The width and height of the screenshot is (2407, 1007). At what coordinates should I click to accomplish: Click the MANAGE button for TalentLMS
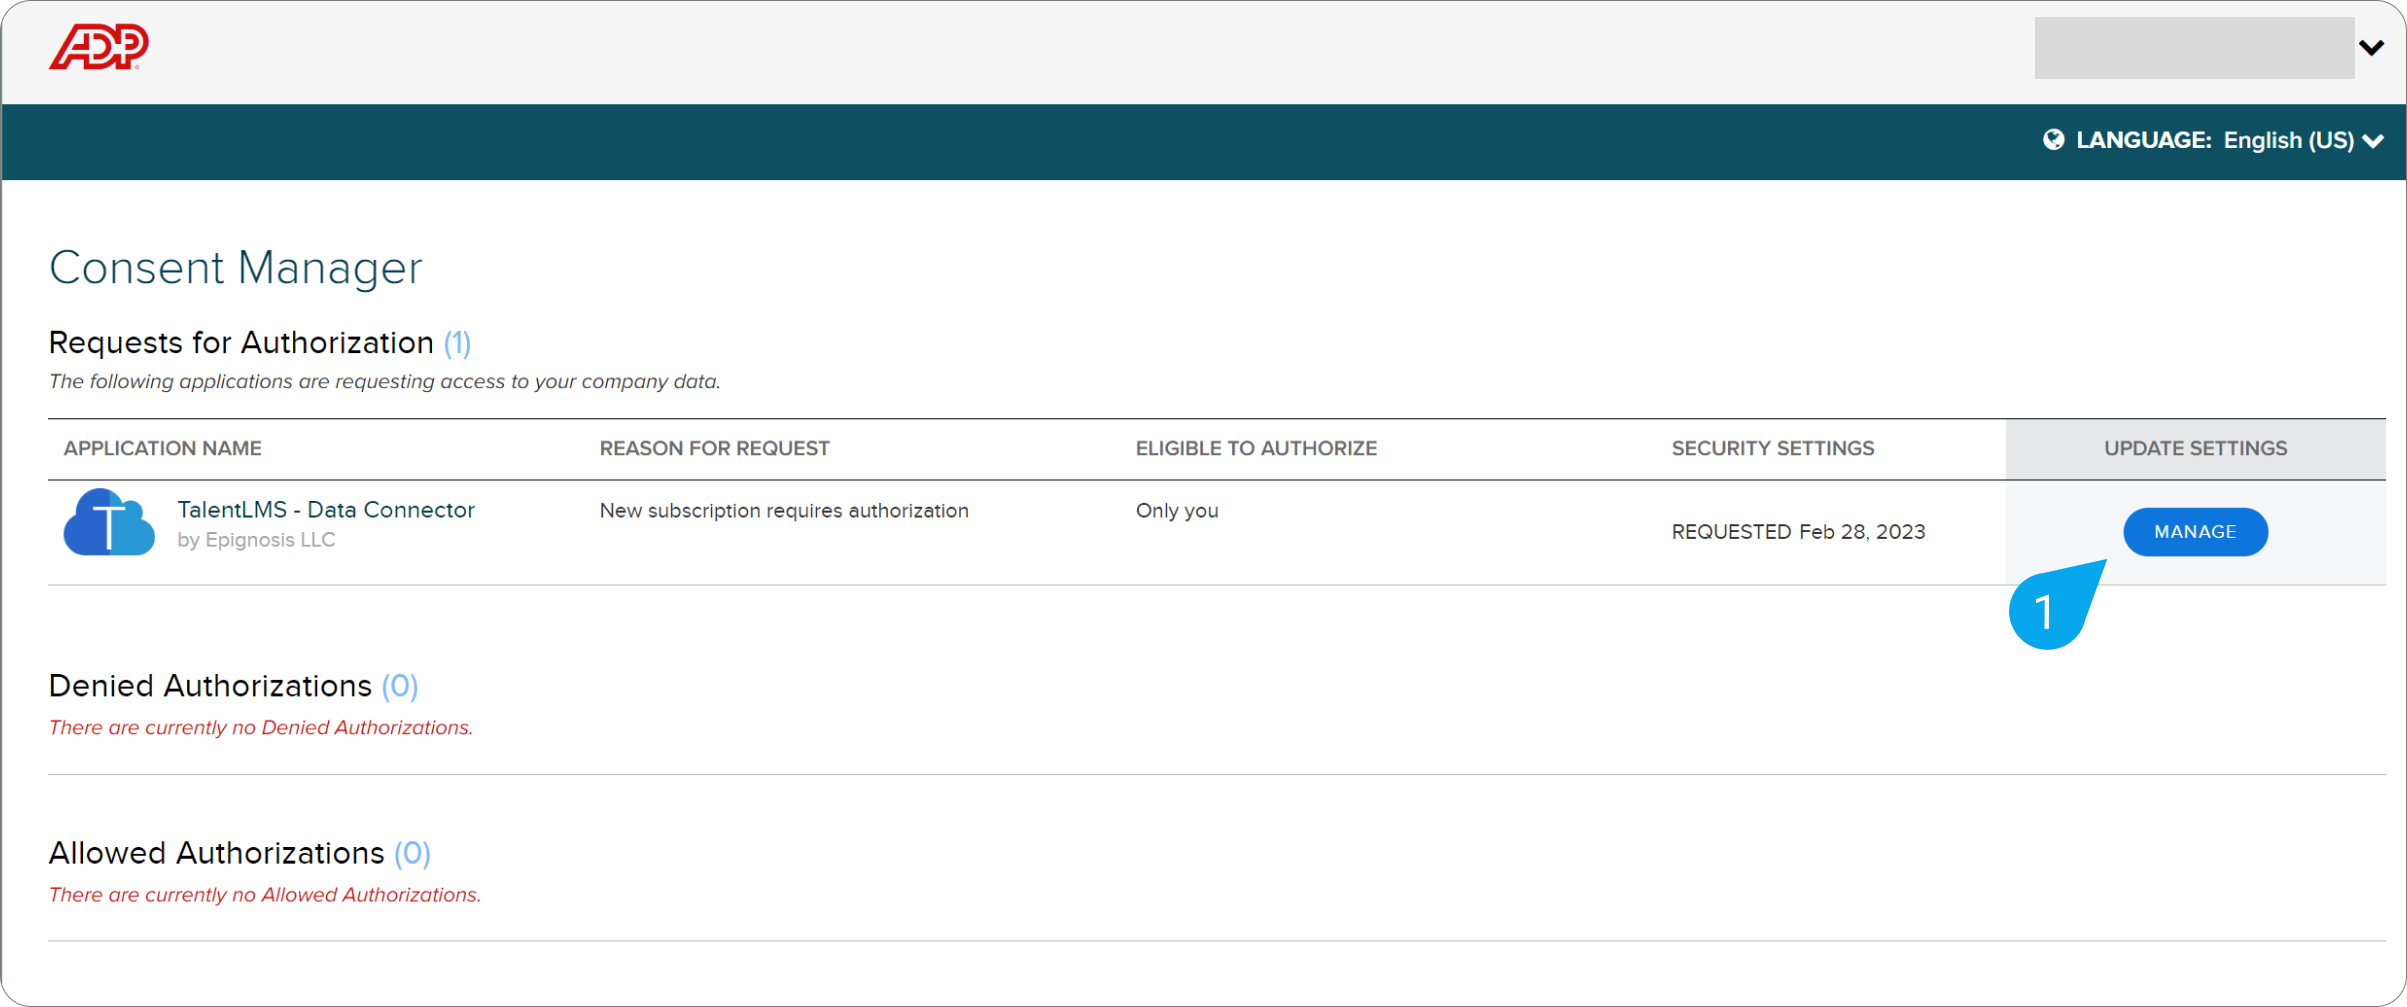[2195, 532]
